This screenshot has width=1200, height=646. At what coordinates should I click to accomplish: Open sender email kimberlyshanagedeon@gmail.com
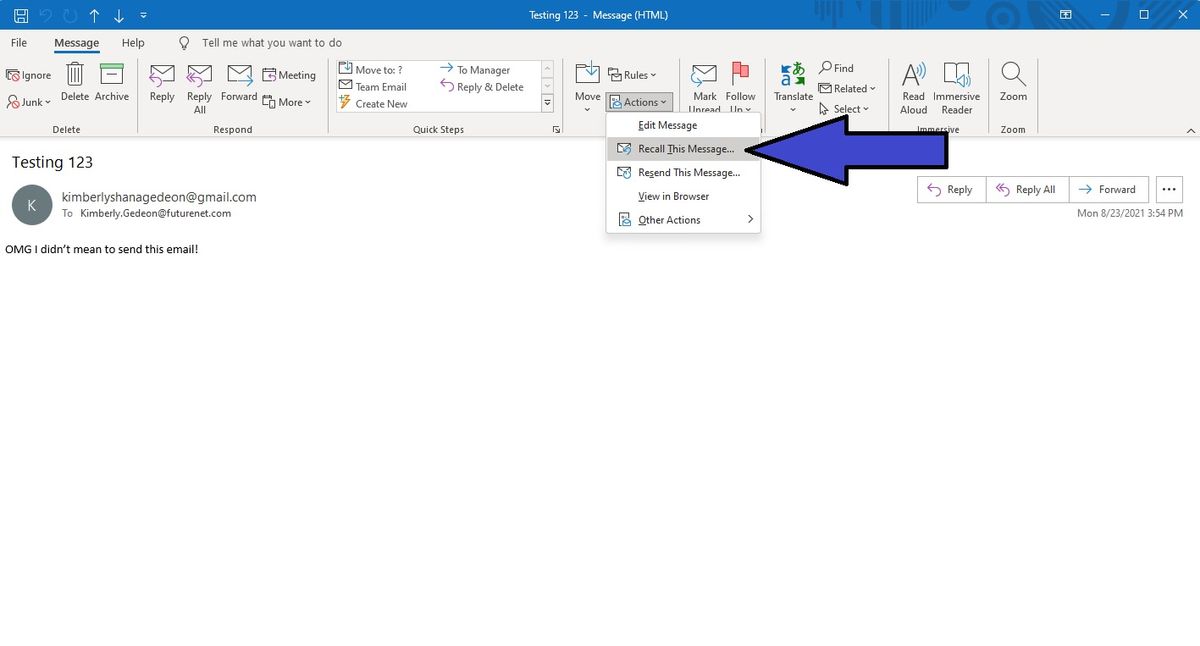pyautogui.click(x=158, y=197)
